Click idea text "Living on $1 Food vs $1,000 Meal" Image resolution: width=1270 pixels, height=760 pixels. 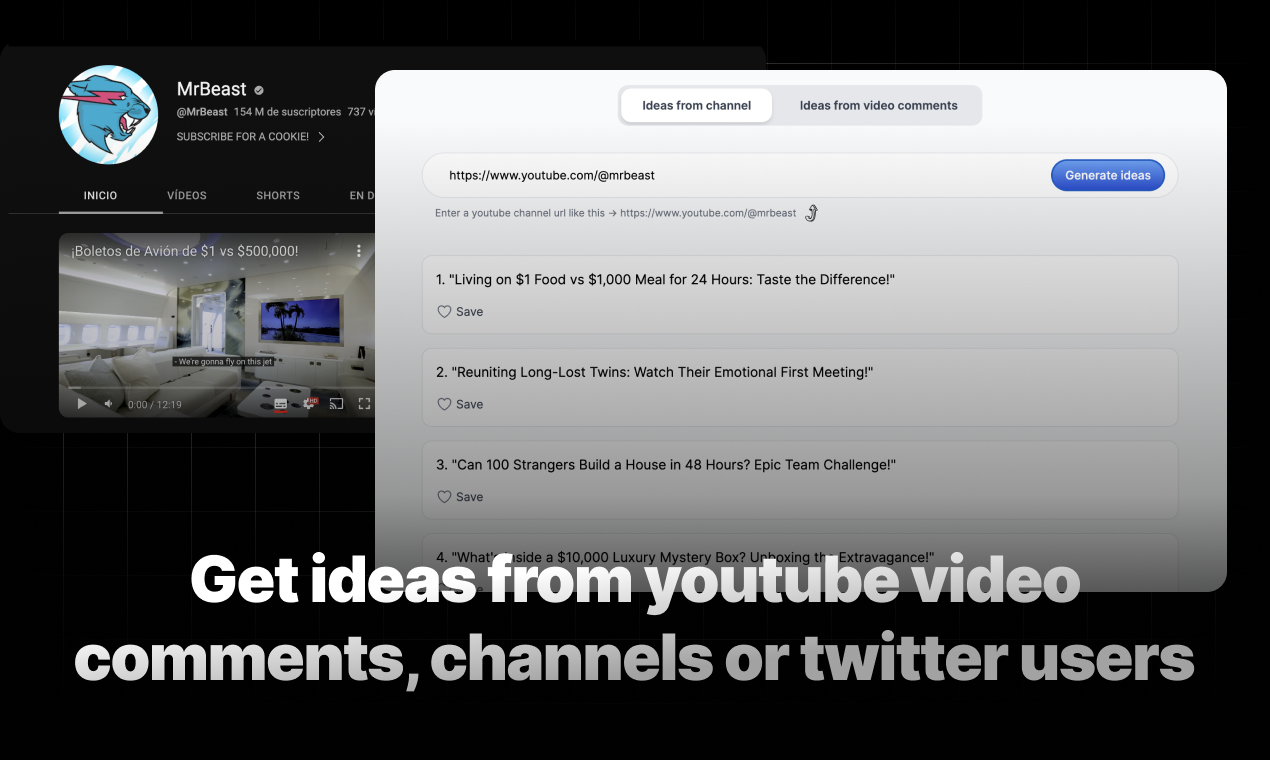(665, 280)
